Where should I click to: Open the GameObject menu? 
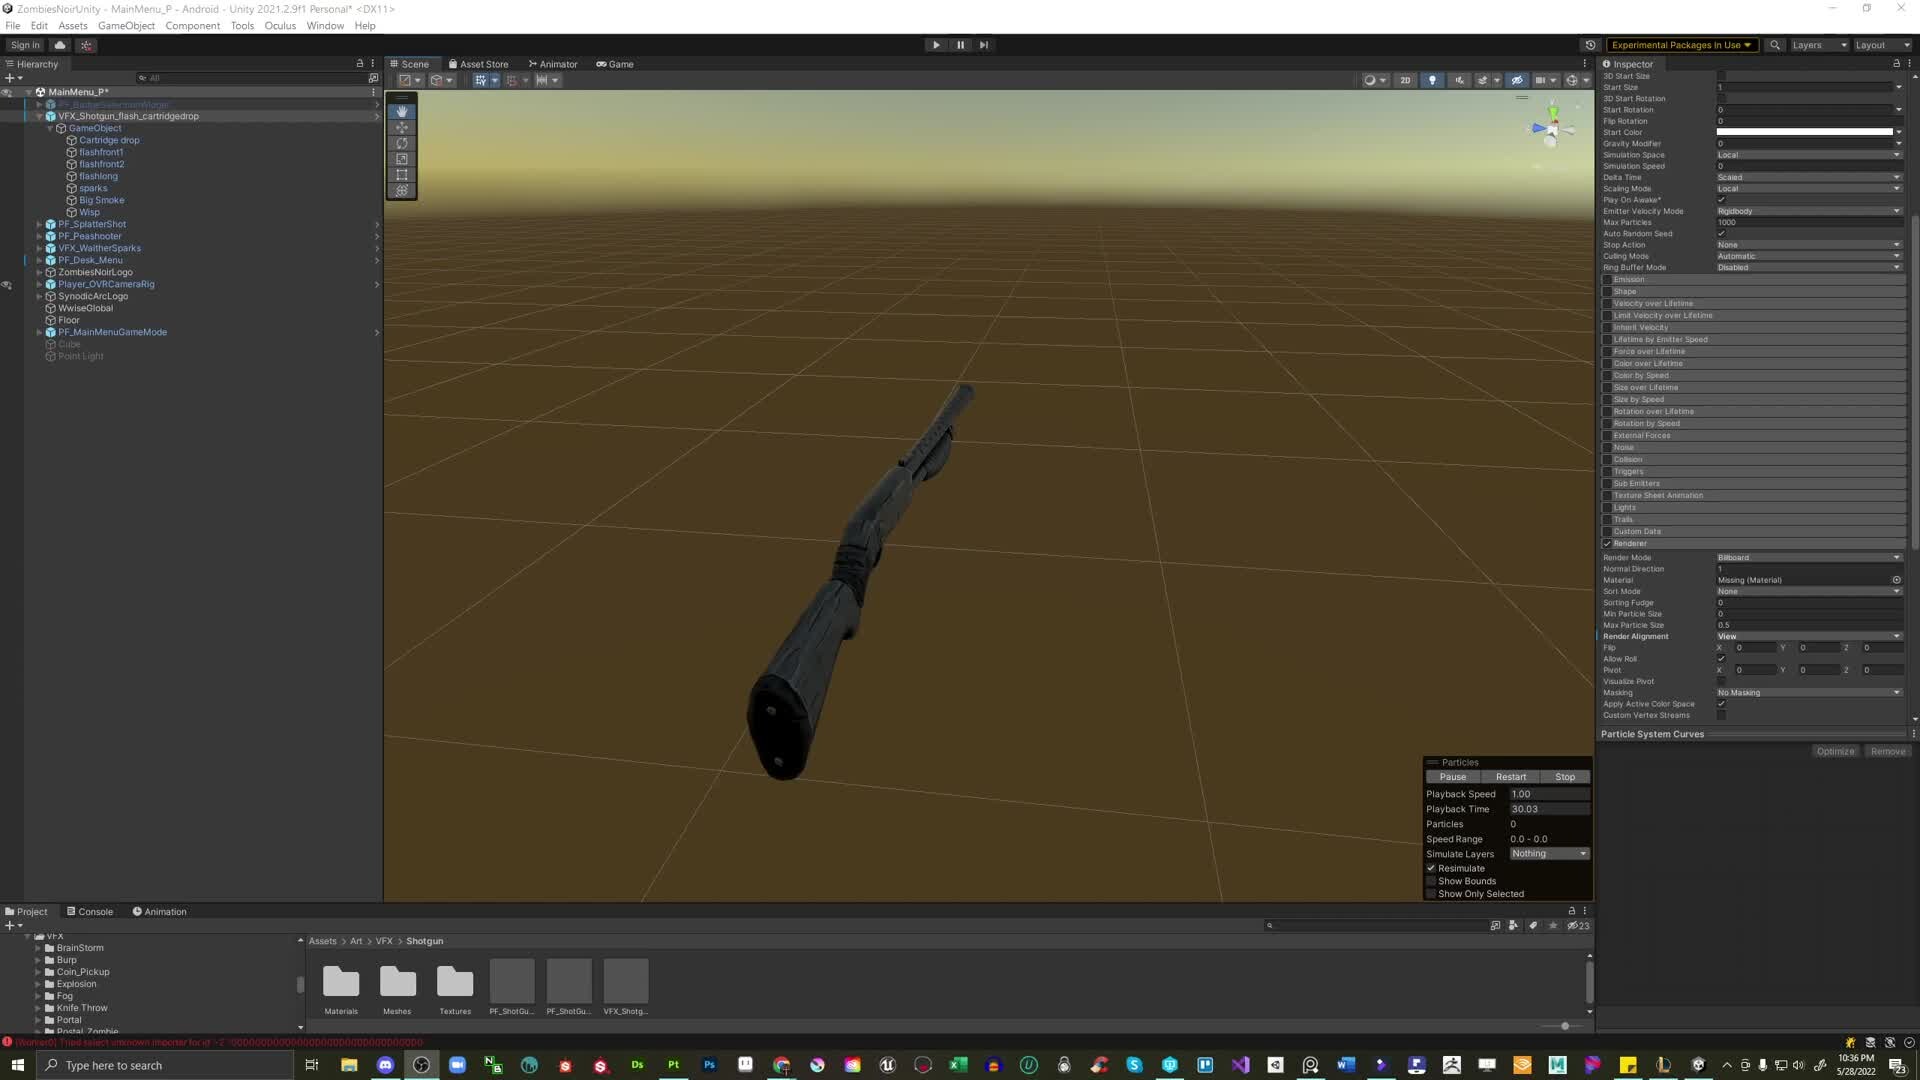[126, 25]
